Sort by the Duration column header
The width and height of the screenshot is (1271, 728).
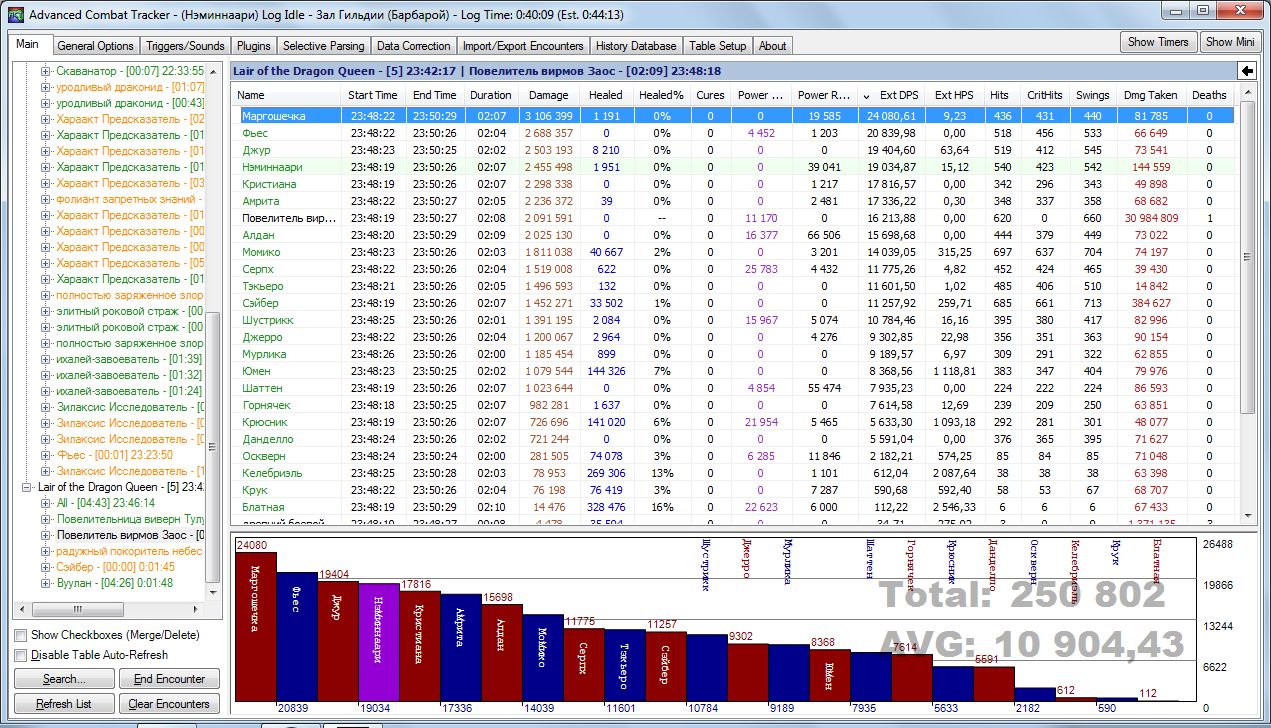491,95
